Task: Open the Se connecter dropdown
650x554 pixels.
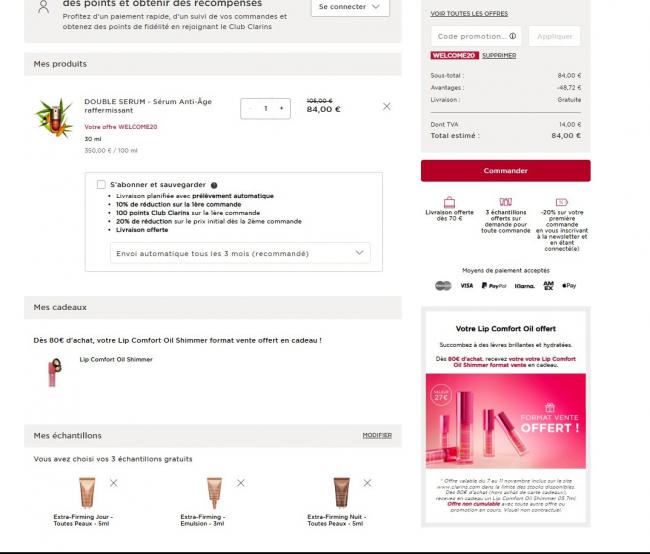Action: point(350,7)
